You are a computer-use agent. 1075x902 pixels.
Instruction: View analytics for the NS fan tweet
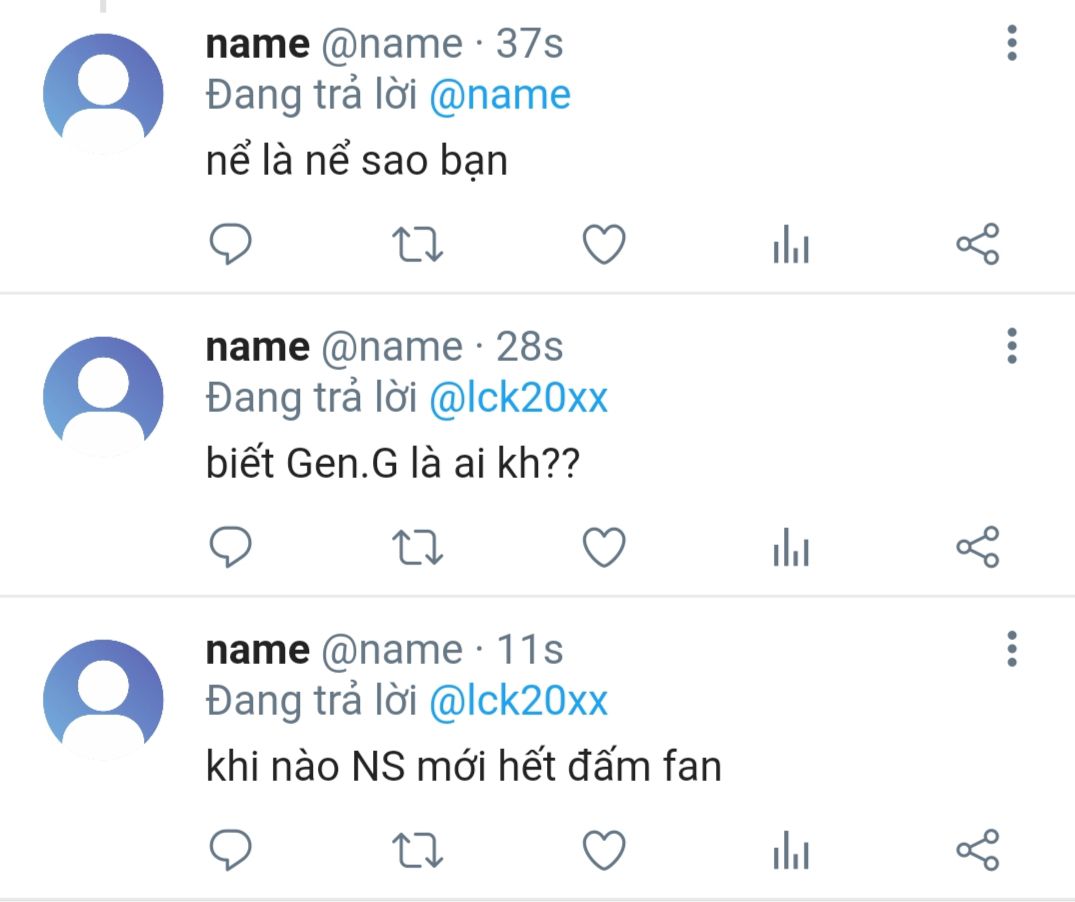(791, 851)
